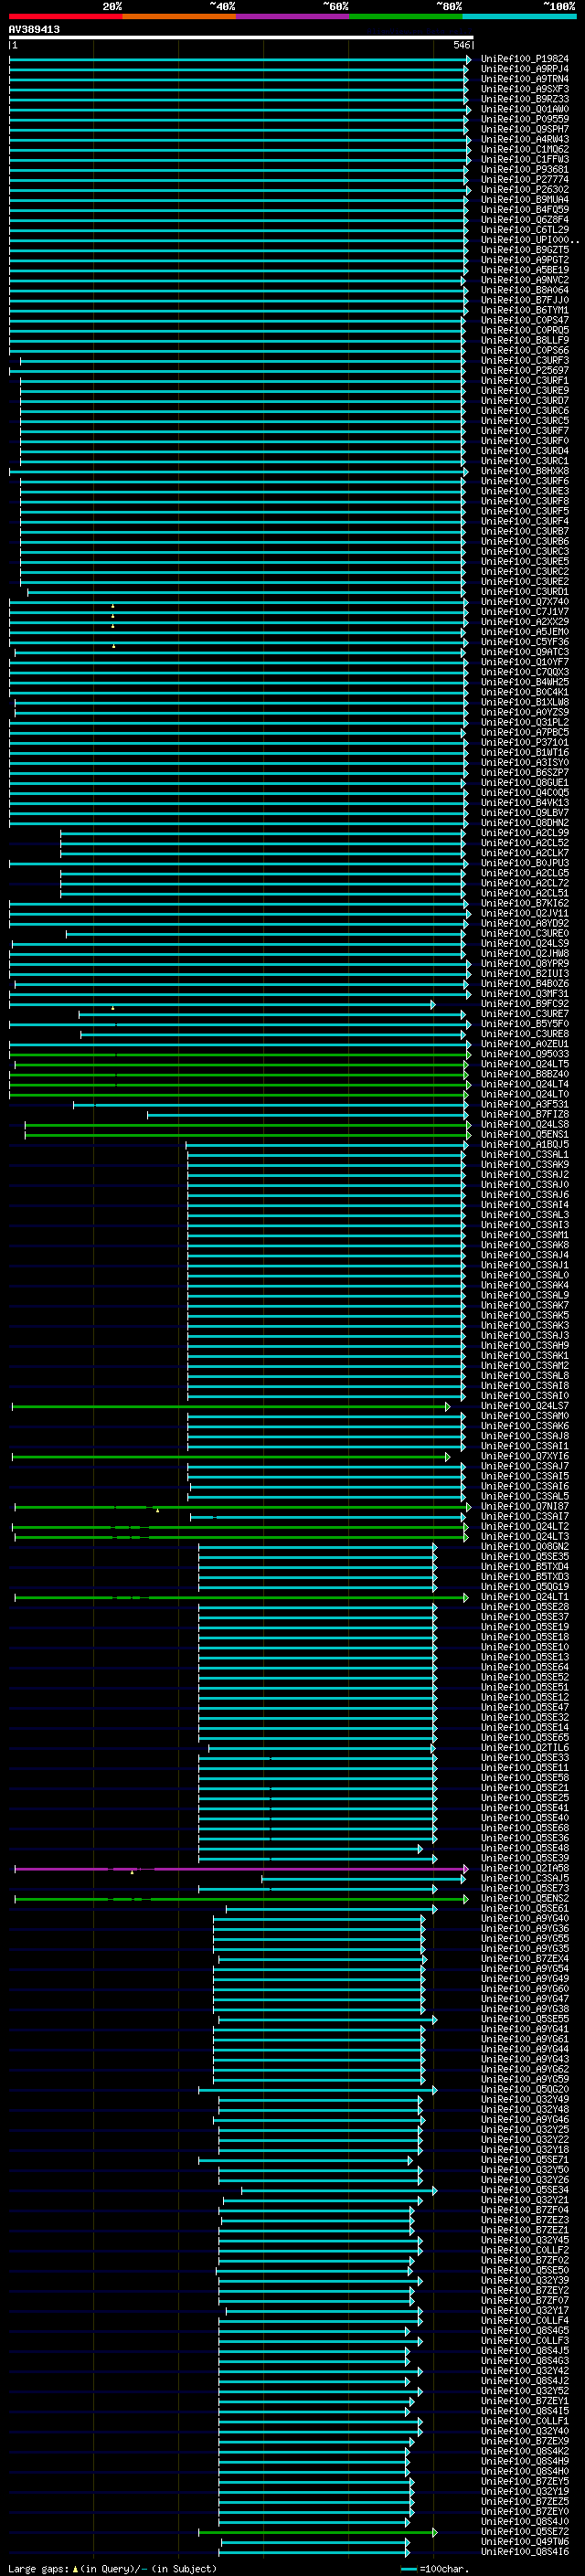This screenshot has width=585, height=2576.
Task: Click the UniRef100_Q32Y49 label
Action: tap(525, 2100)
